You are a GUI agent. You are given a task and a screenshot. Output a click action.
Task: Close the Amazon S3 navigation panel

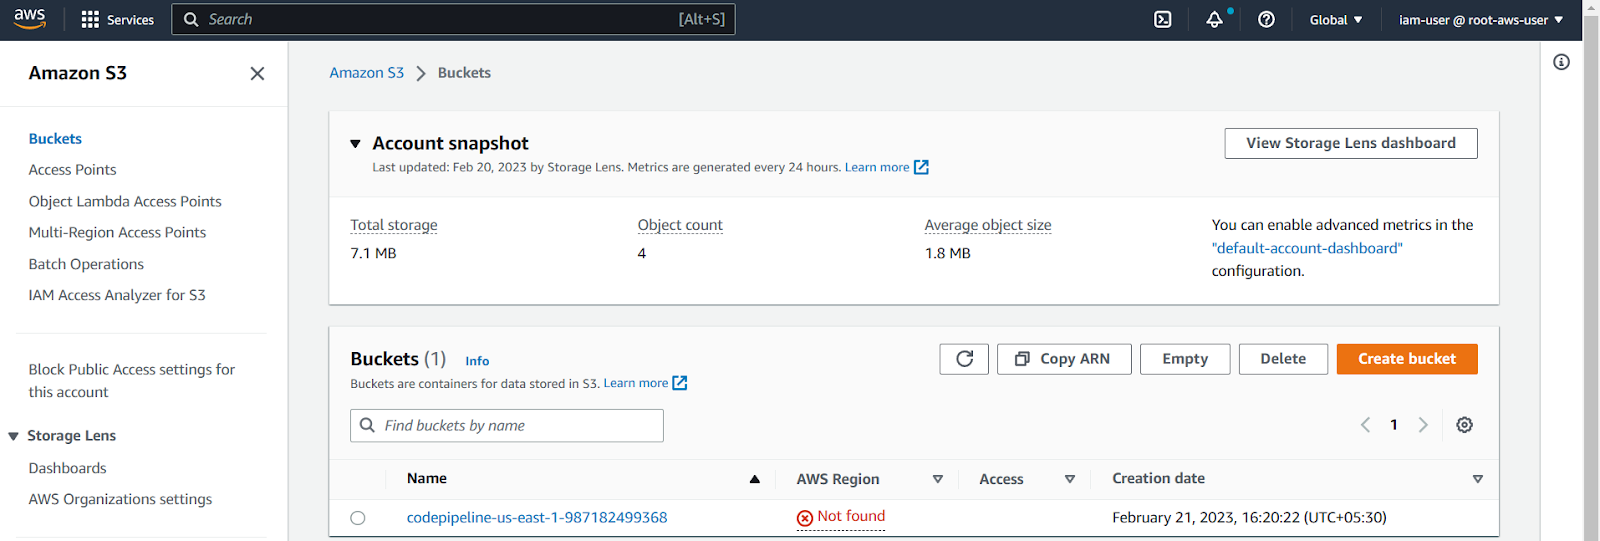click(257, 73)
